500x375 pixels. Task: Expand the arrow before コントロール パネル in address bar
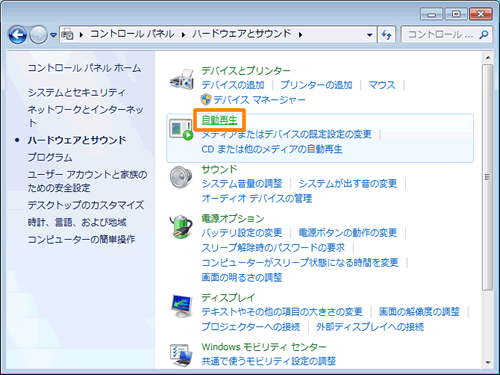tap(81, 34)
